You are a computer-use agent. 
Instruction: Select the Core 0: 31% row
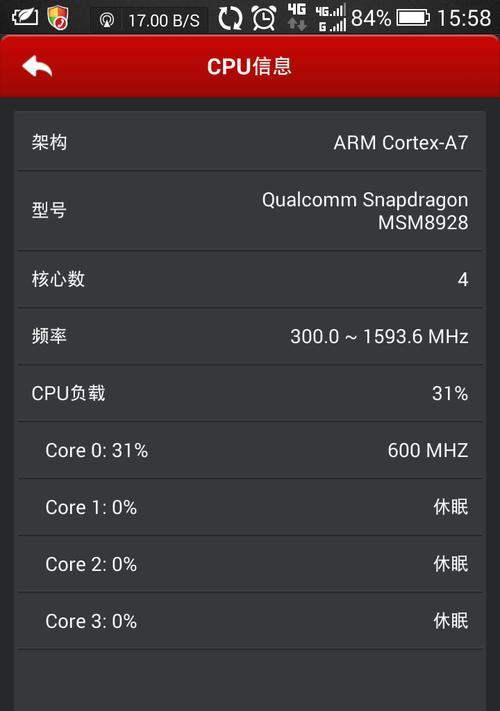[250, 450]
